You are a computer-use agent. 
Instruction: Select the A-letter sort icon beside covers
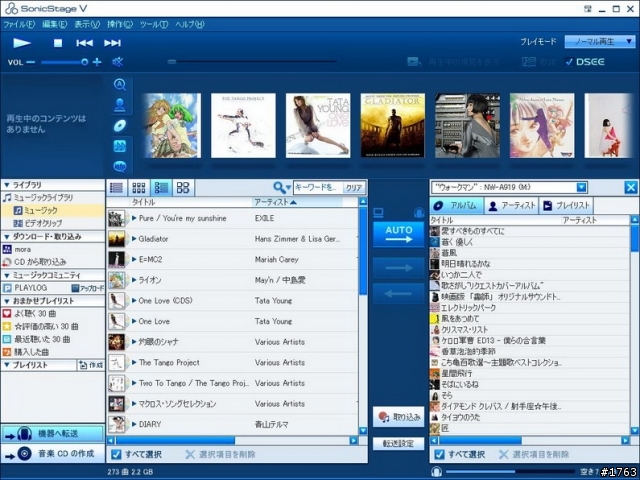click(120, 84)
